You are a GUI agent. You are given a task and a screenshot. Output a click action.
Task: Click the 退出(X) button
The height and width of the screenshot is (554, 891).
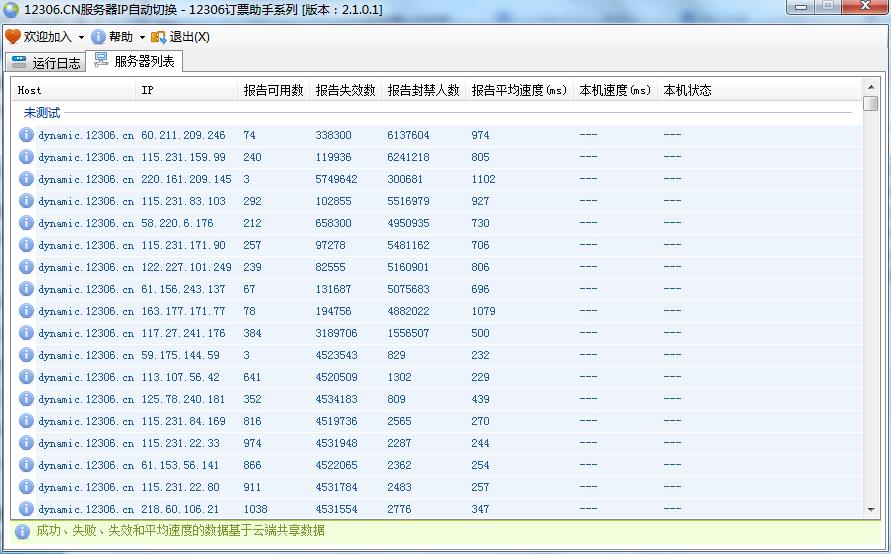(189, 37)
